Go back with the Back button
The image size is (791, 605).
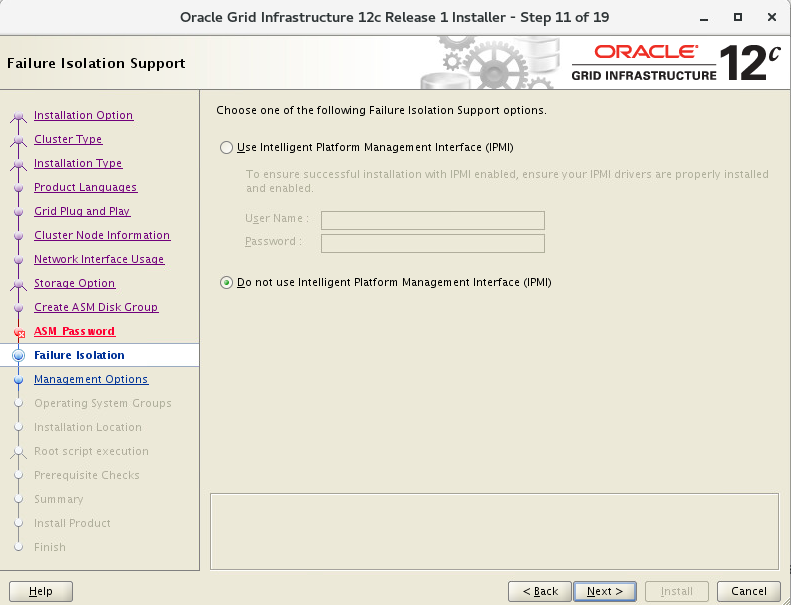point(540,591)
